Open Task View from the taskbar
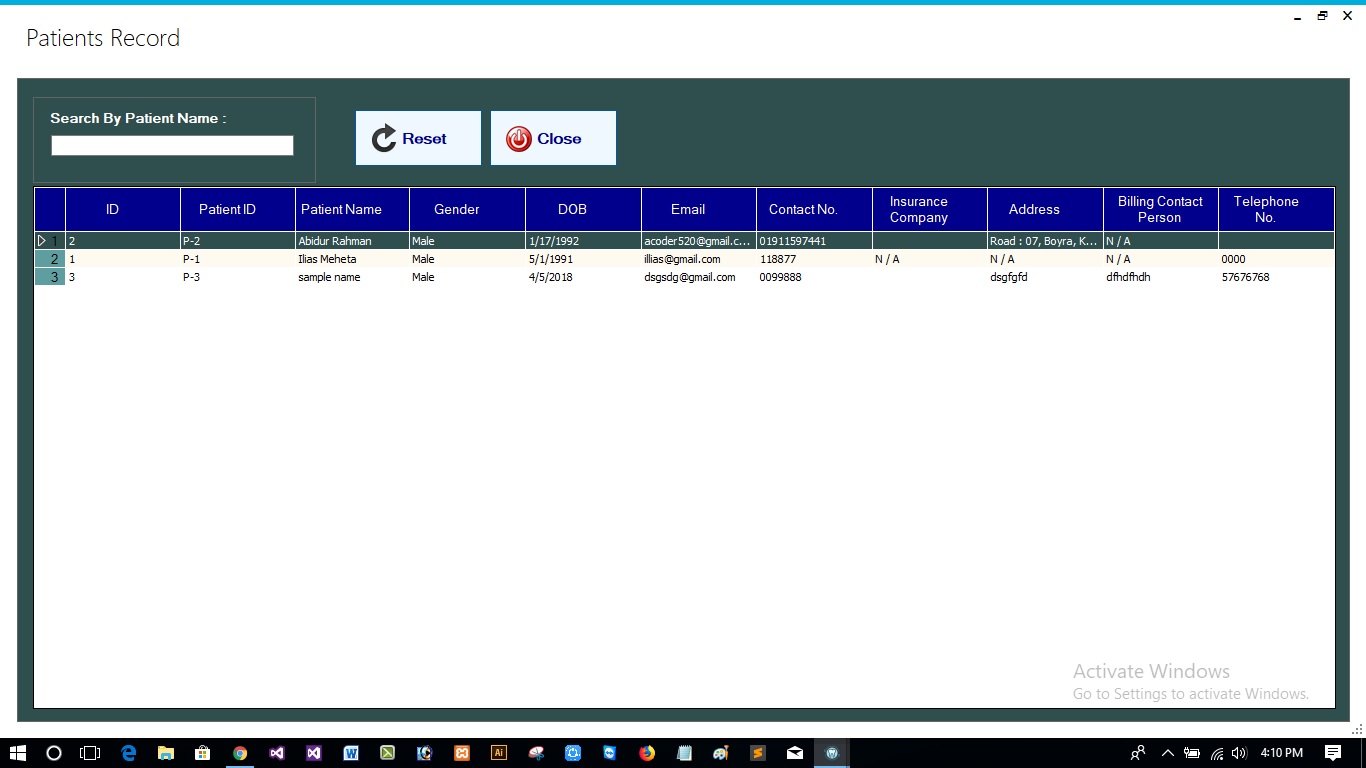This screenshot has width=1366, height=768. point(91,753)
